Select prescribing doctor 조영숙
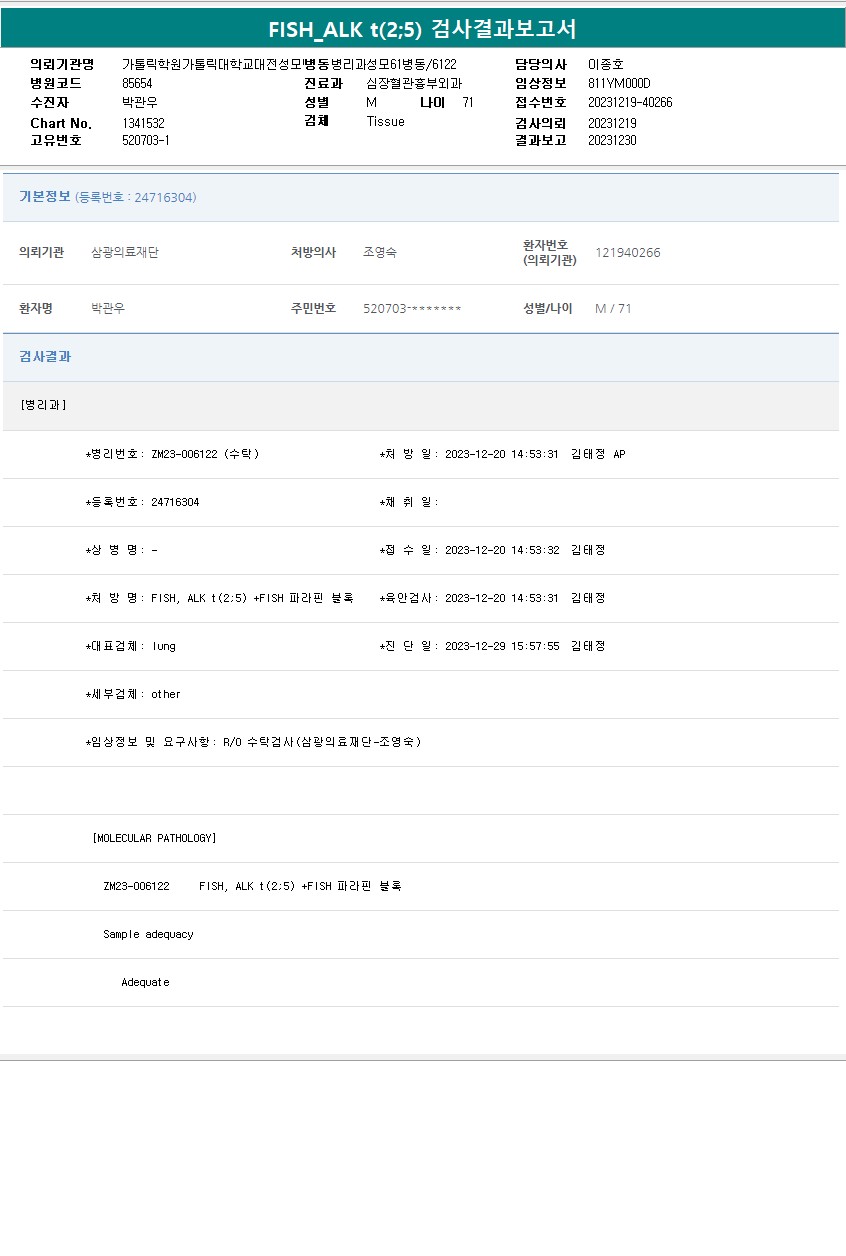 click(380, 253)
